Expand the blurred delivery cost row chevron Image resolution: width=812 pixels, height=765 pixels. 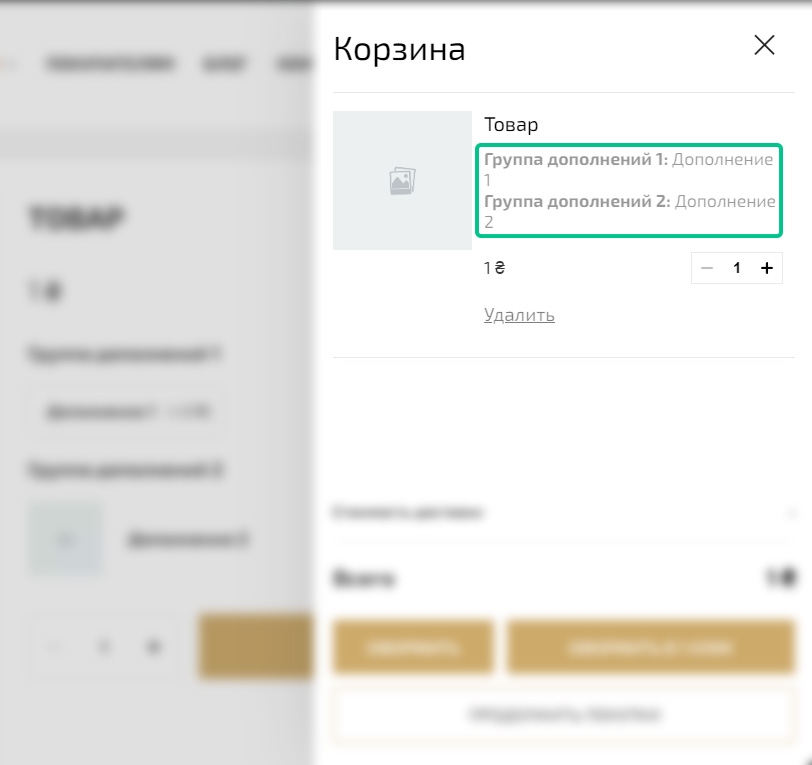coord(791,513)
